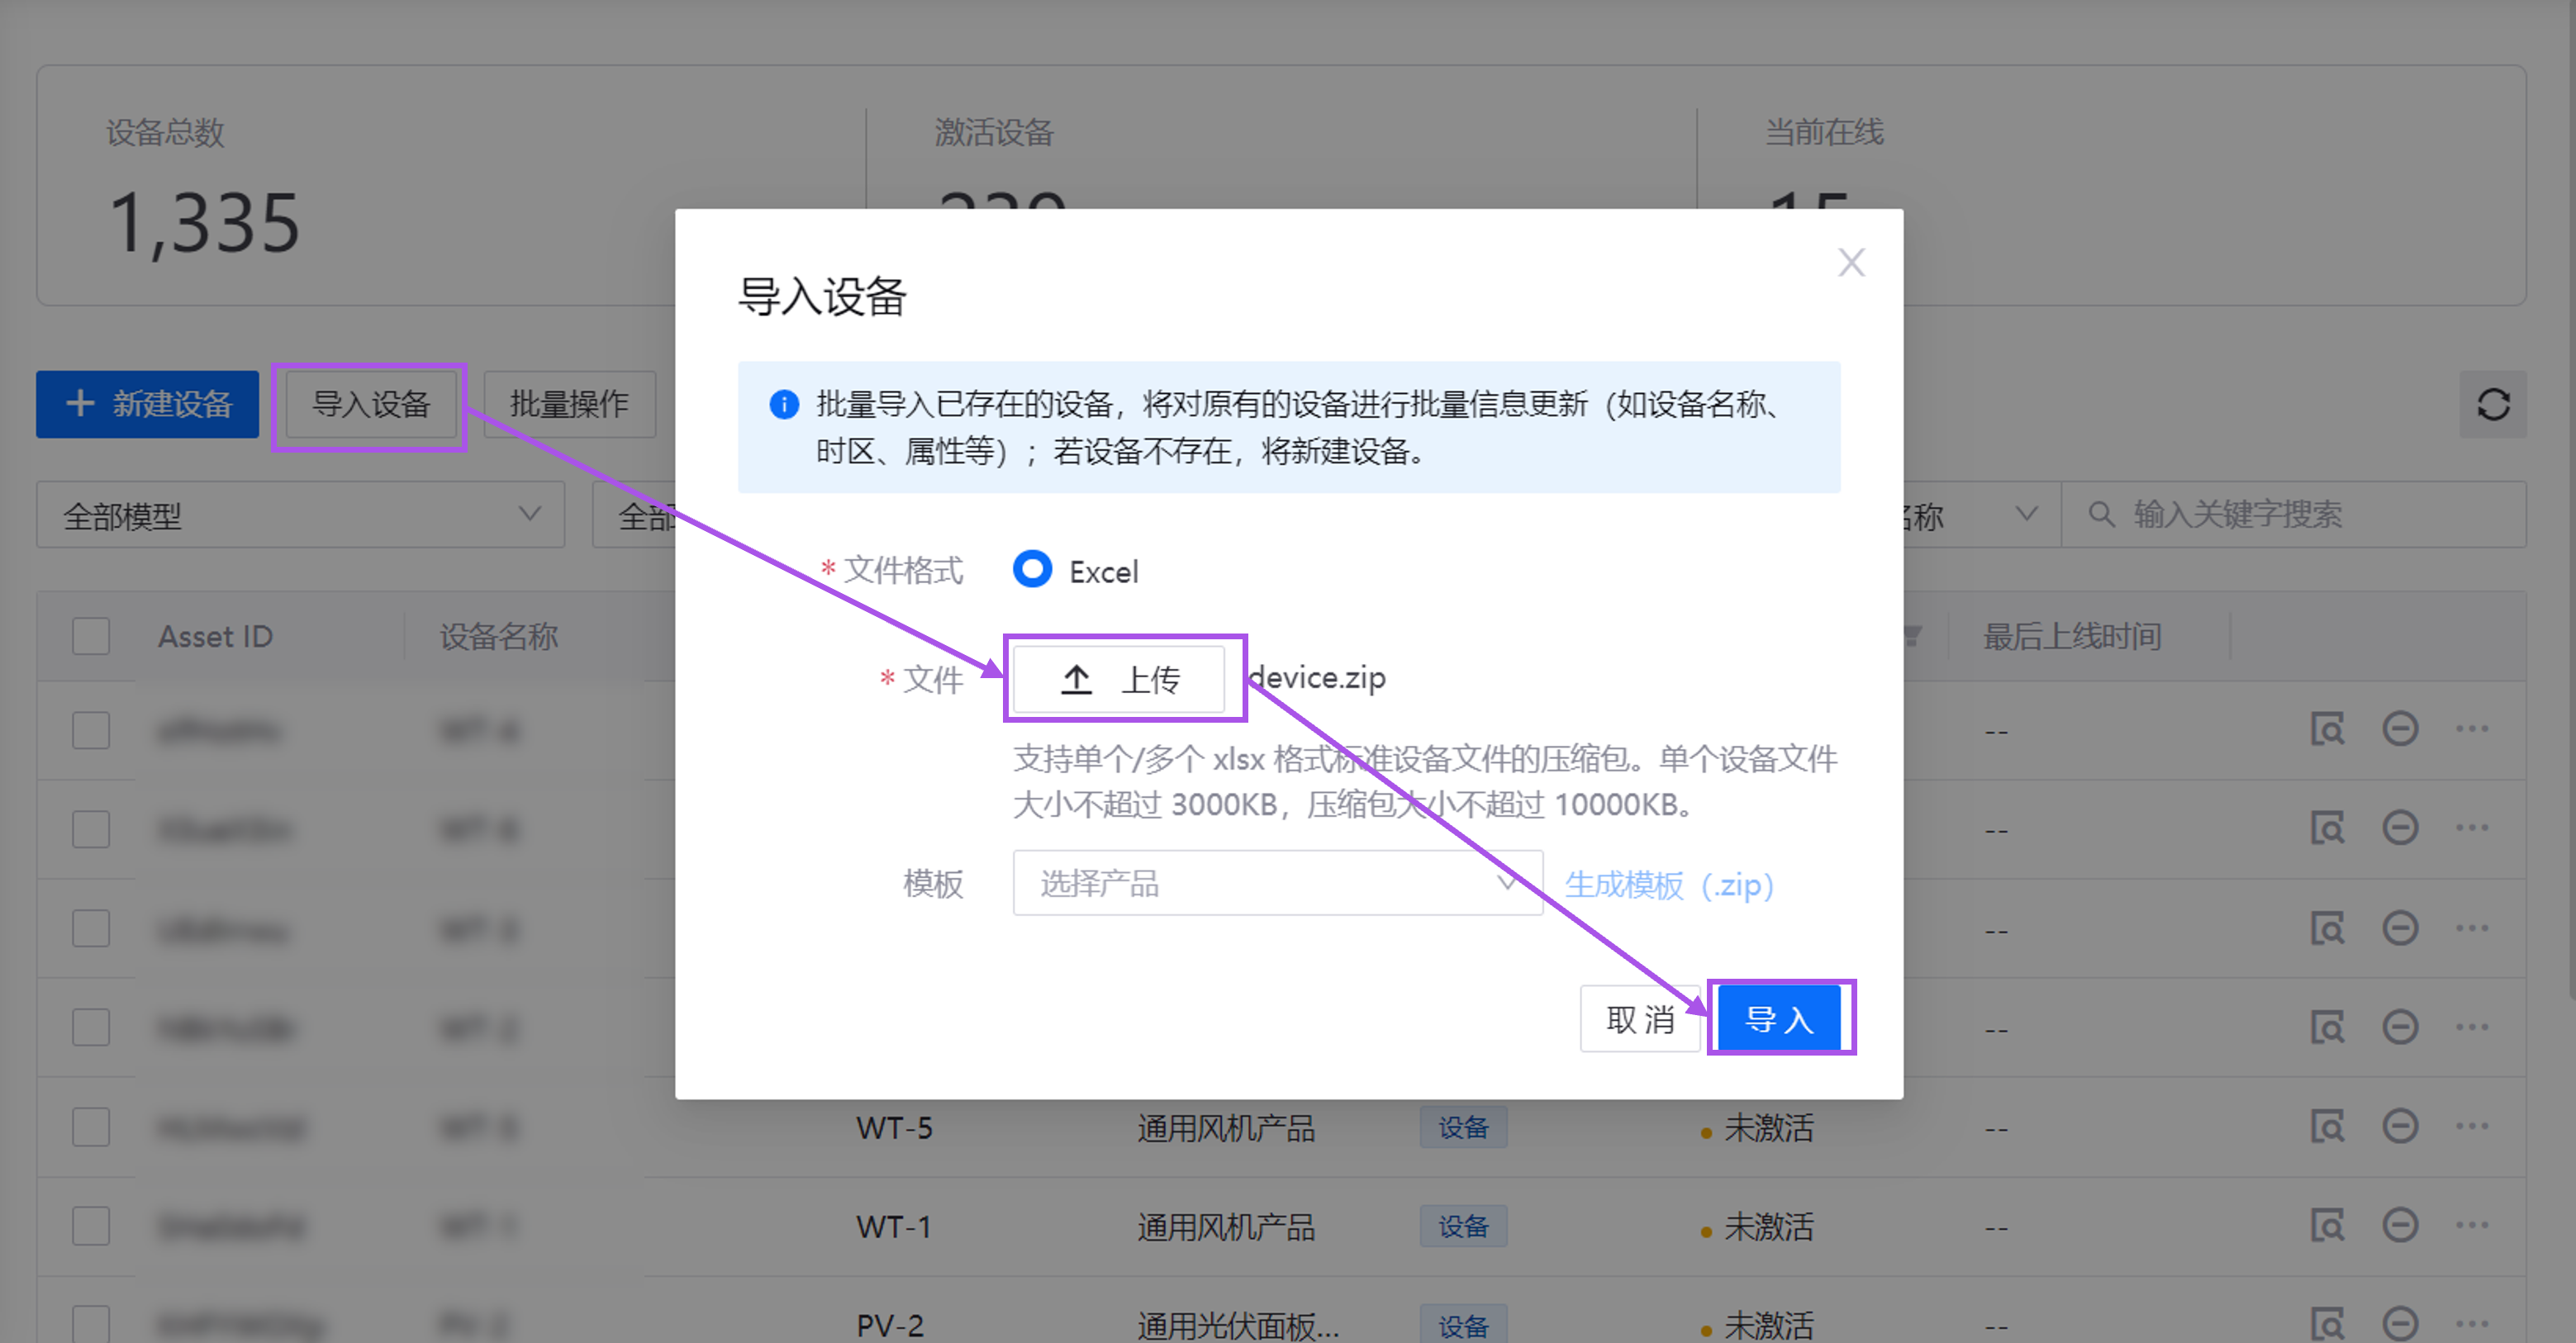The image size is (2576, 1343).
Task: Click the Asset ID column header
Action: tap(215, 636)
